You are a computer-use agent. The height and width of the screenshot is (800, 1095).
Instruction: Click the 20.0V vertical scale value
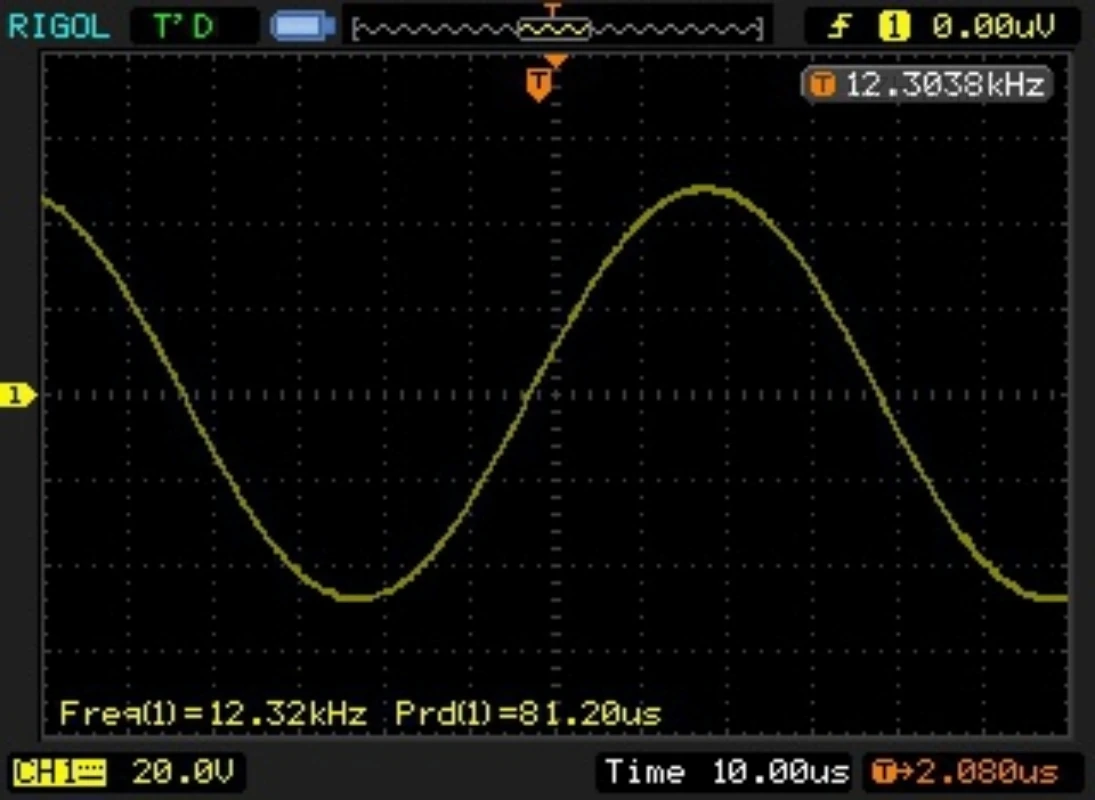184,772
